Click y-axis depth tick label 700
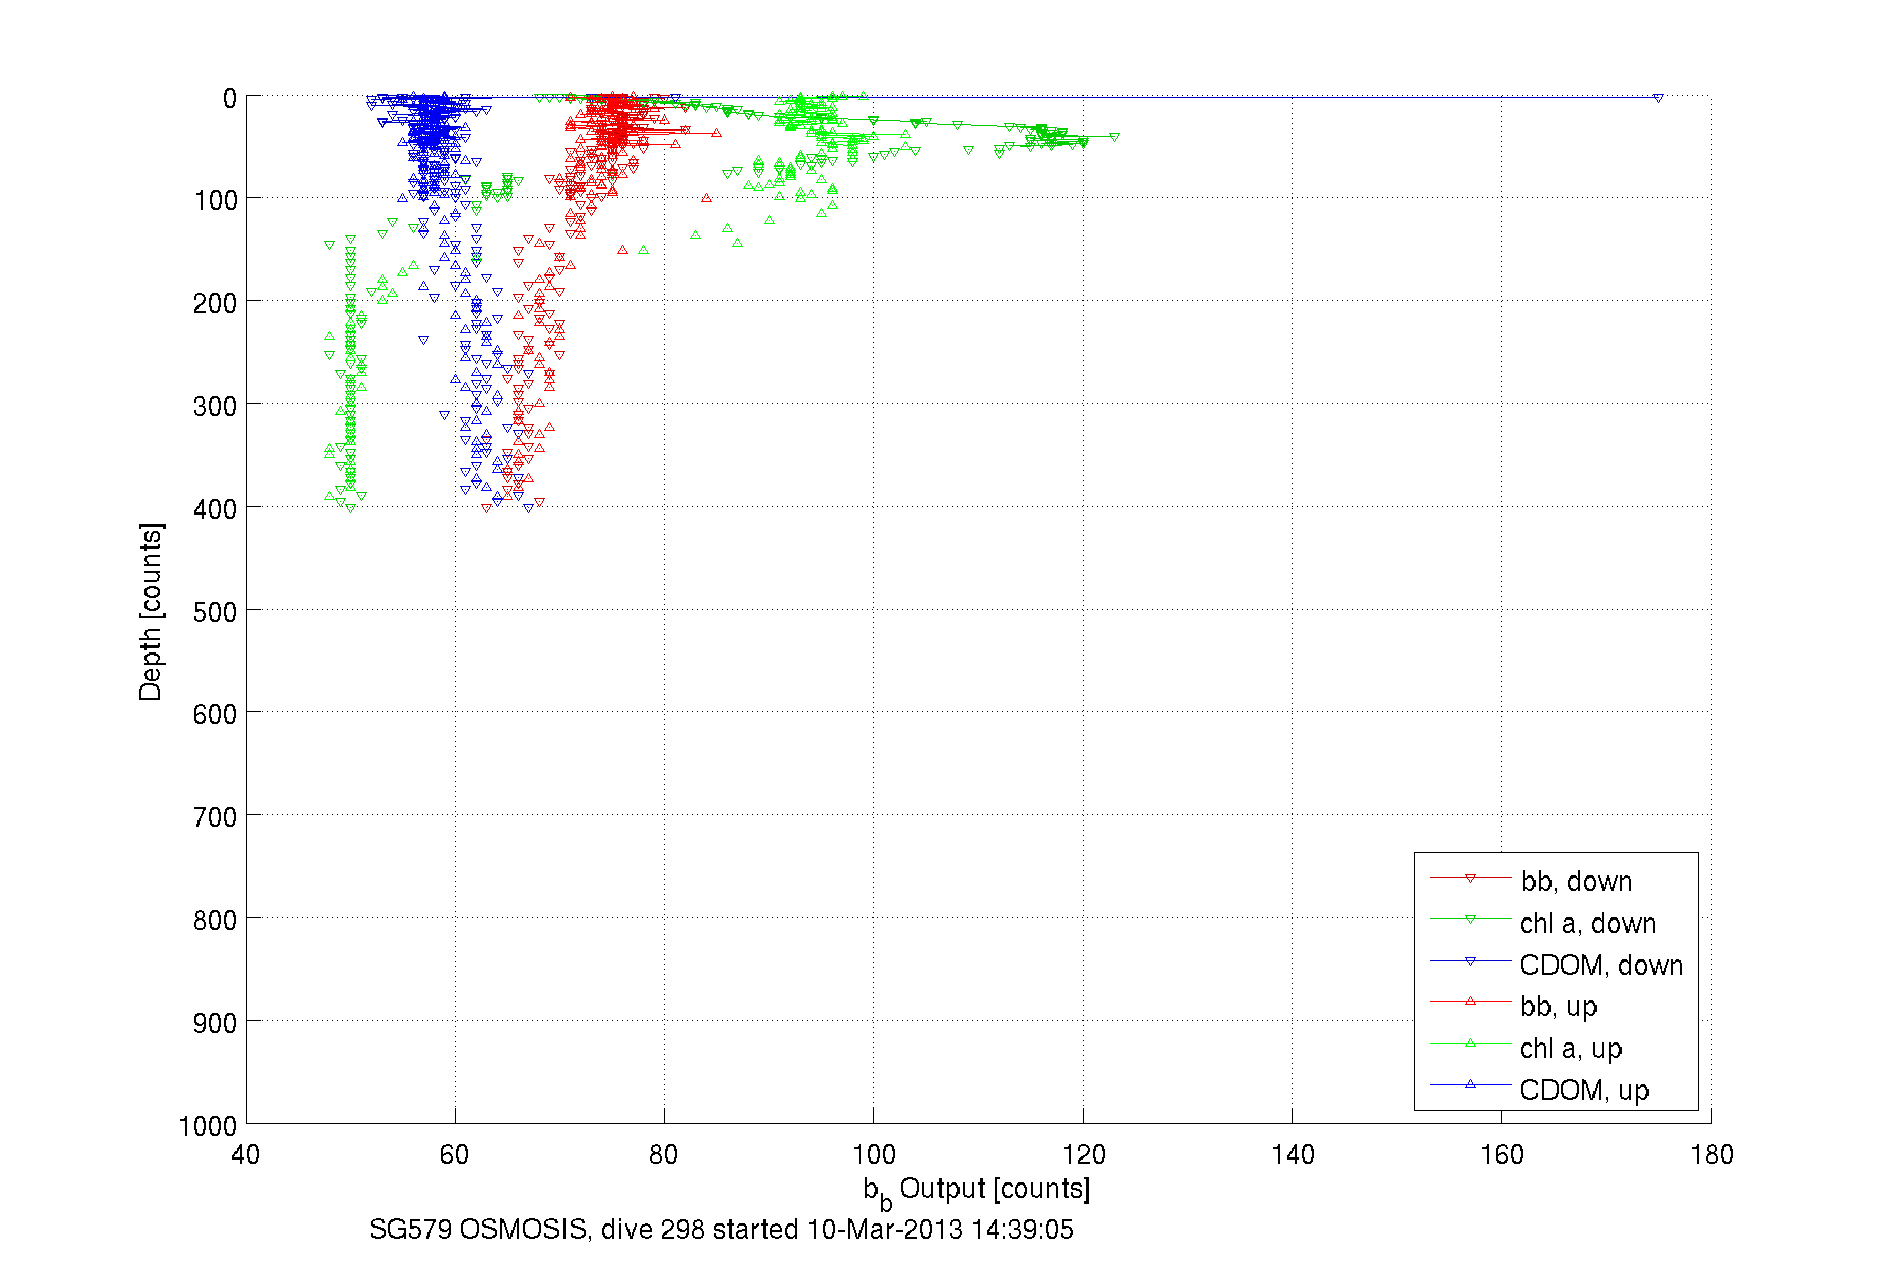The width and height of the screenshot is (1891, 1262). [x=215, y=817]
